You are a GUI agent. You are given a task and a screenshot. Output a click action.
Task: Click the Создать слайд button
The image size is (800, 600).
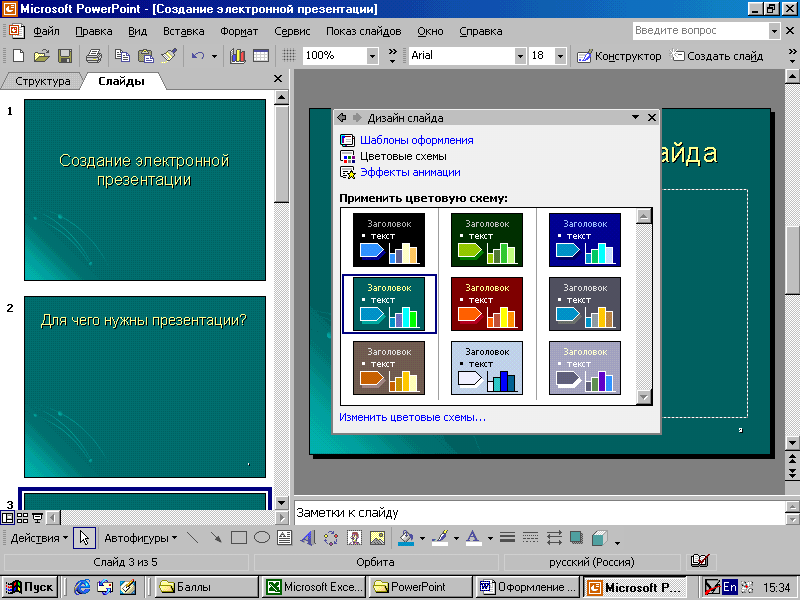pos(717,56)
